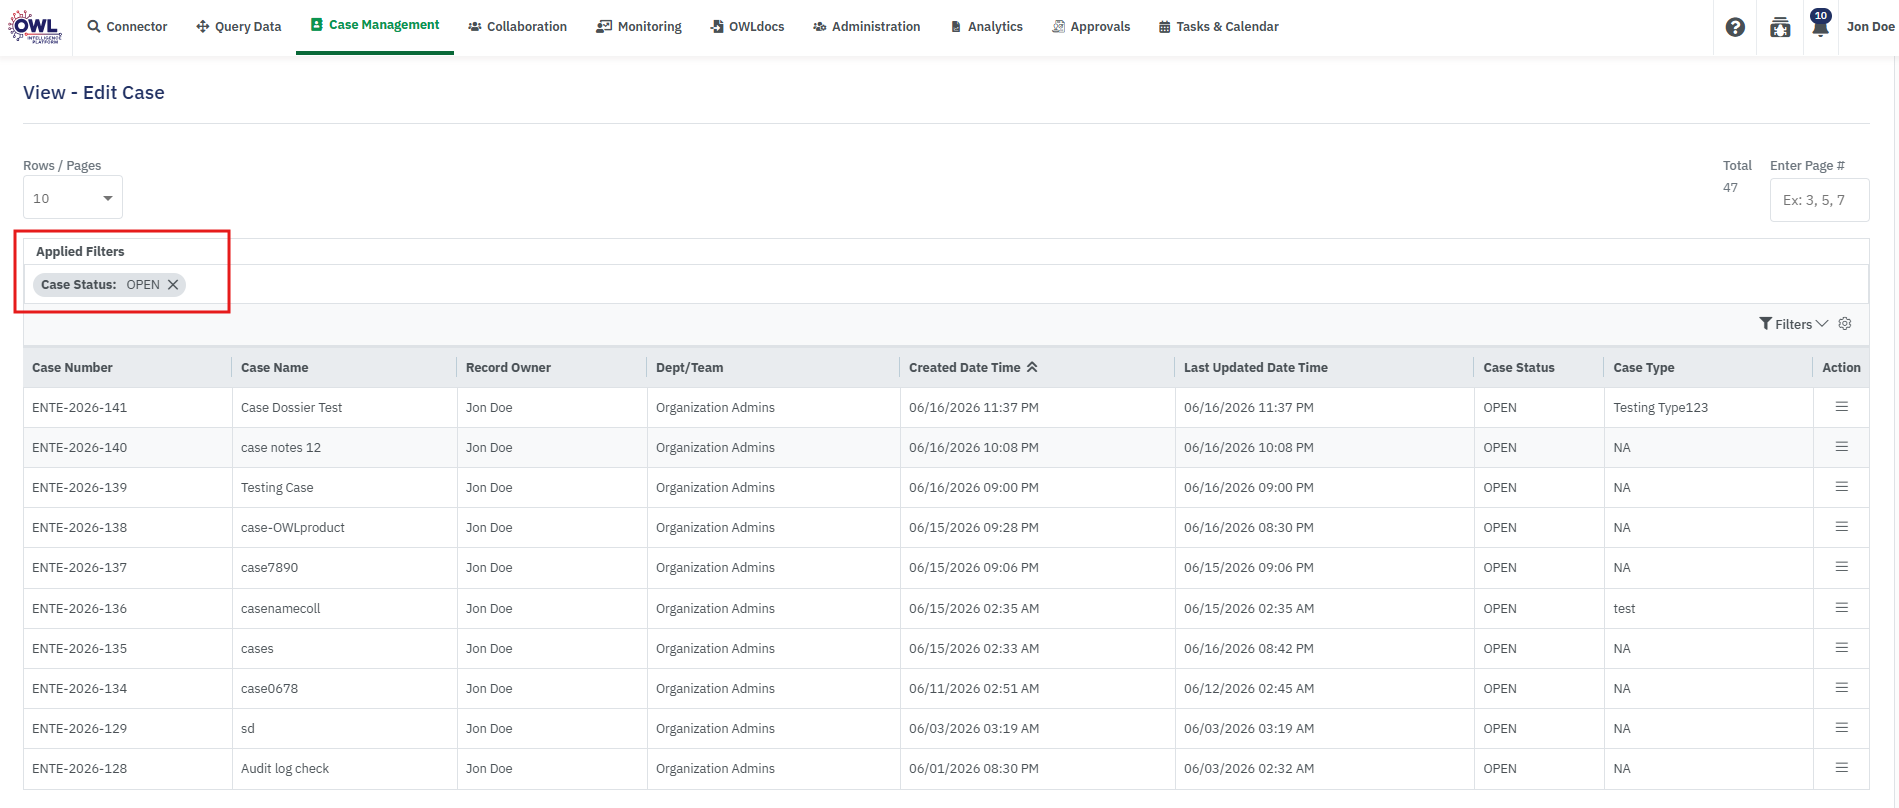Screen dimensions: 1899x808
Task: Go to the Analytics menu
Action: tap(986, 27)
